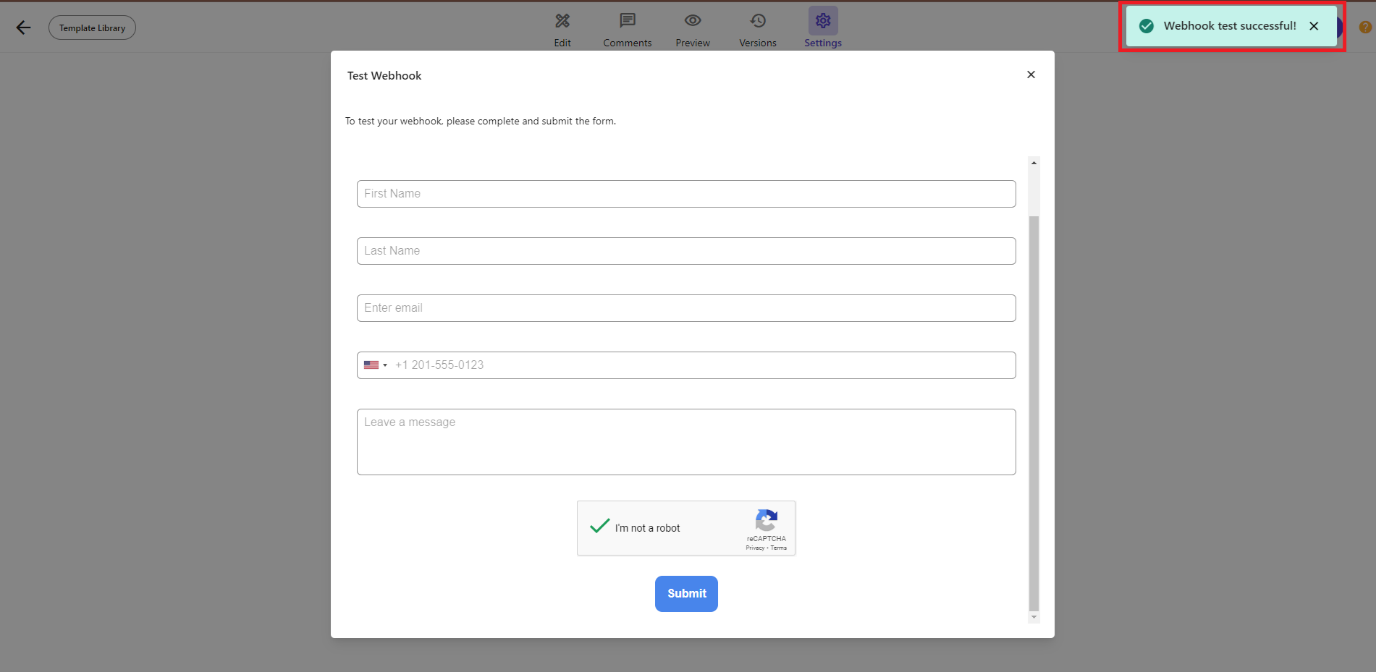1376x672 pixels.
Task: Click the orange help question icon
Action: point(1365,27)
